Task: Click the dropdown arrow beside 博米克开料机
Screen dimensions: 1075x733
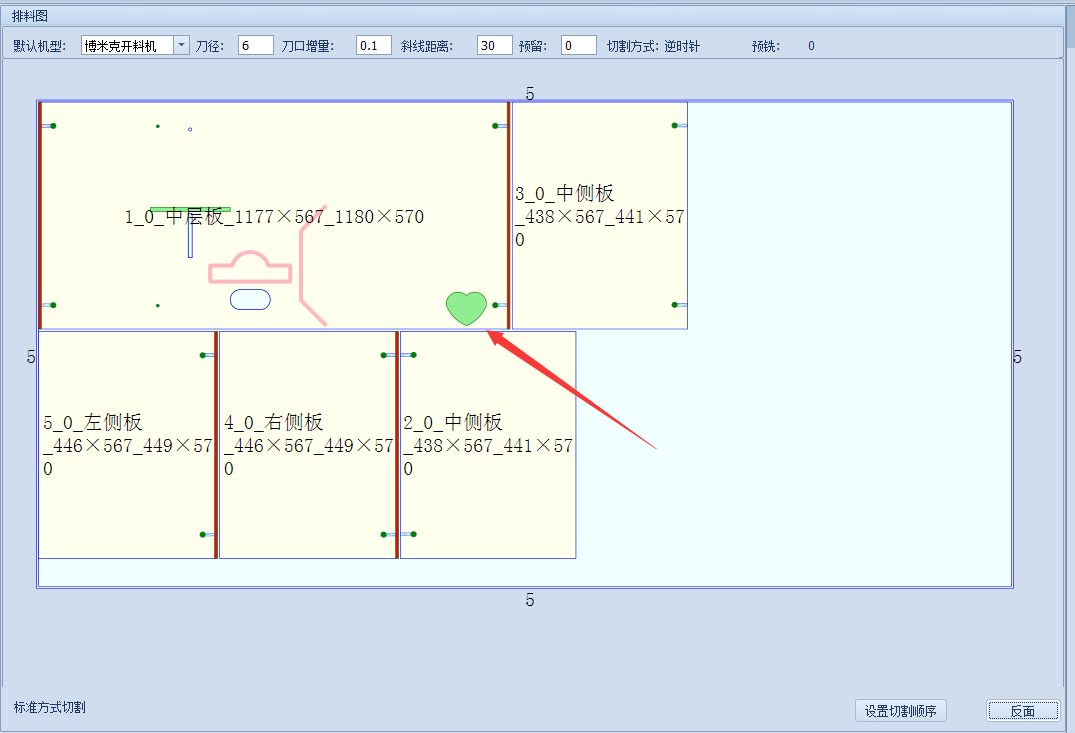Action: point(180,44)
